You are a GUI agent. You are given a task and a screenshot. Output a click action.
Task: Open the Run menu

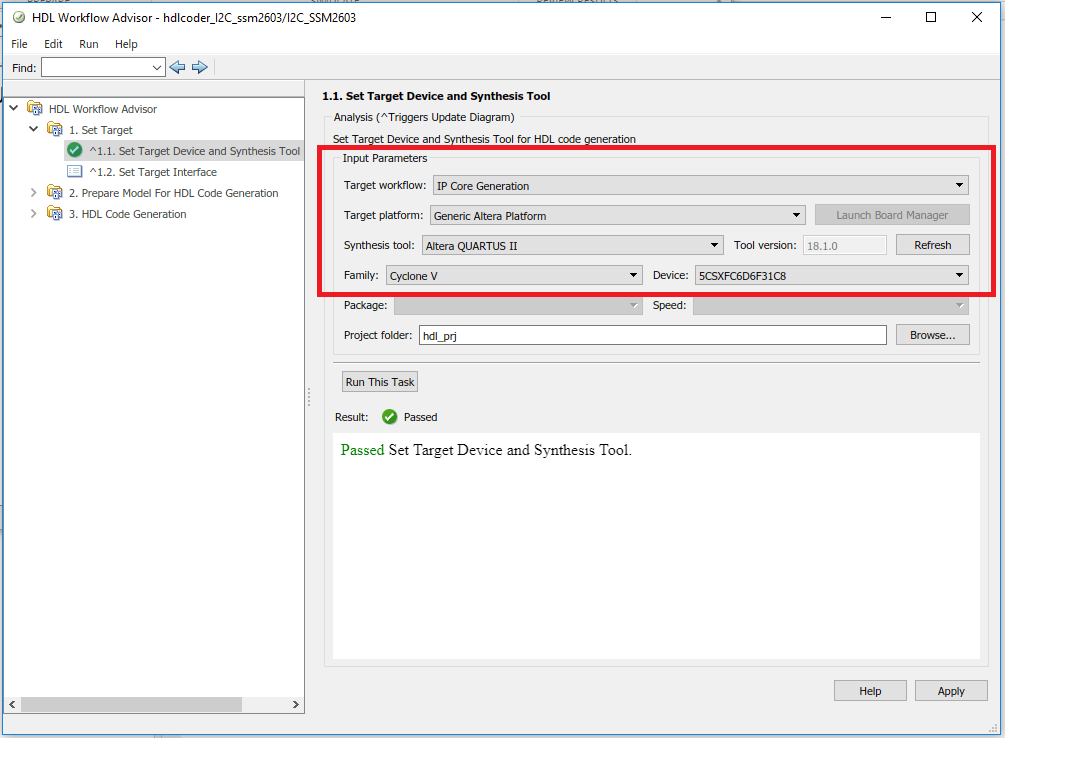point(89,44)
